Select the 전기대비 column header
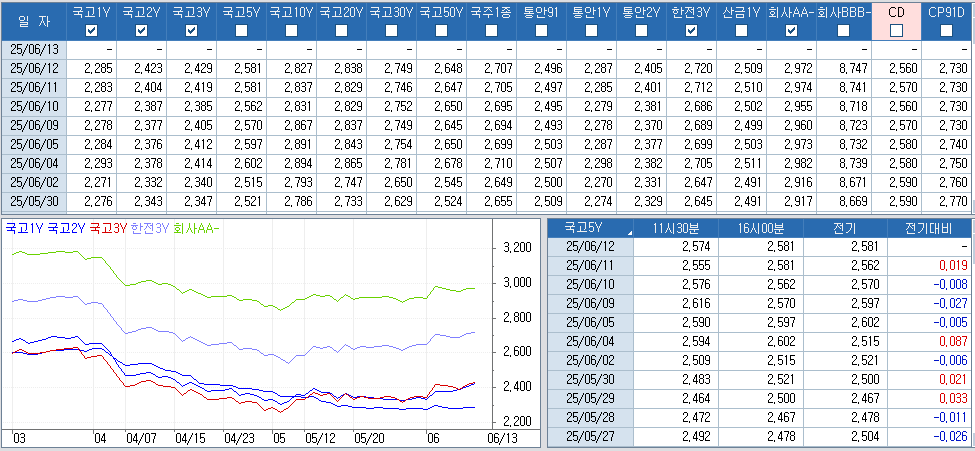Viewport: 975px width, 451px height. tap(930, 227)
